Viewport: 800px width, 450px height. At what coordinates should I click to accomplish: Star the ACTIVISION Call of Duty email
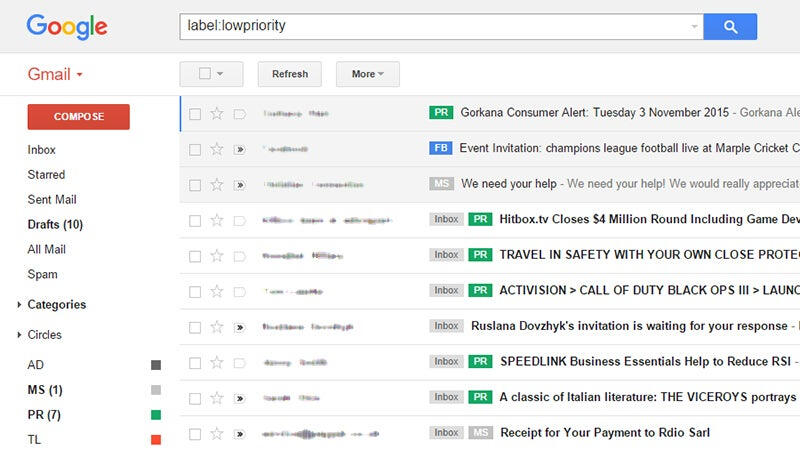click(x=217, y=291)
